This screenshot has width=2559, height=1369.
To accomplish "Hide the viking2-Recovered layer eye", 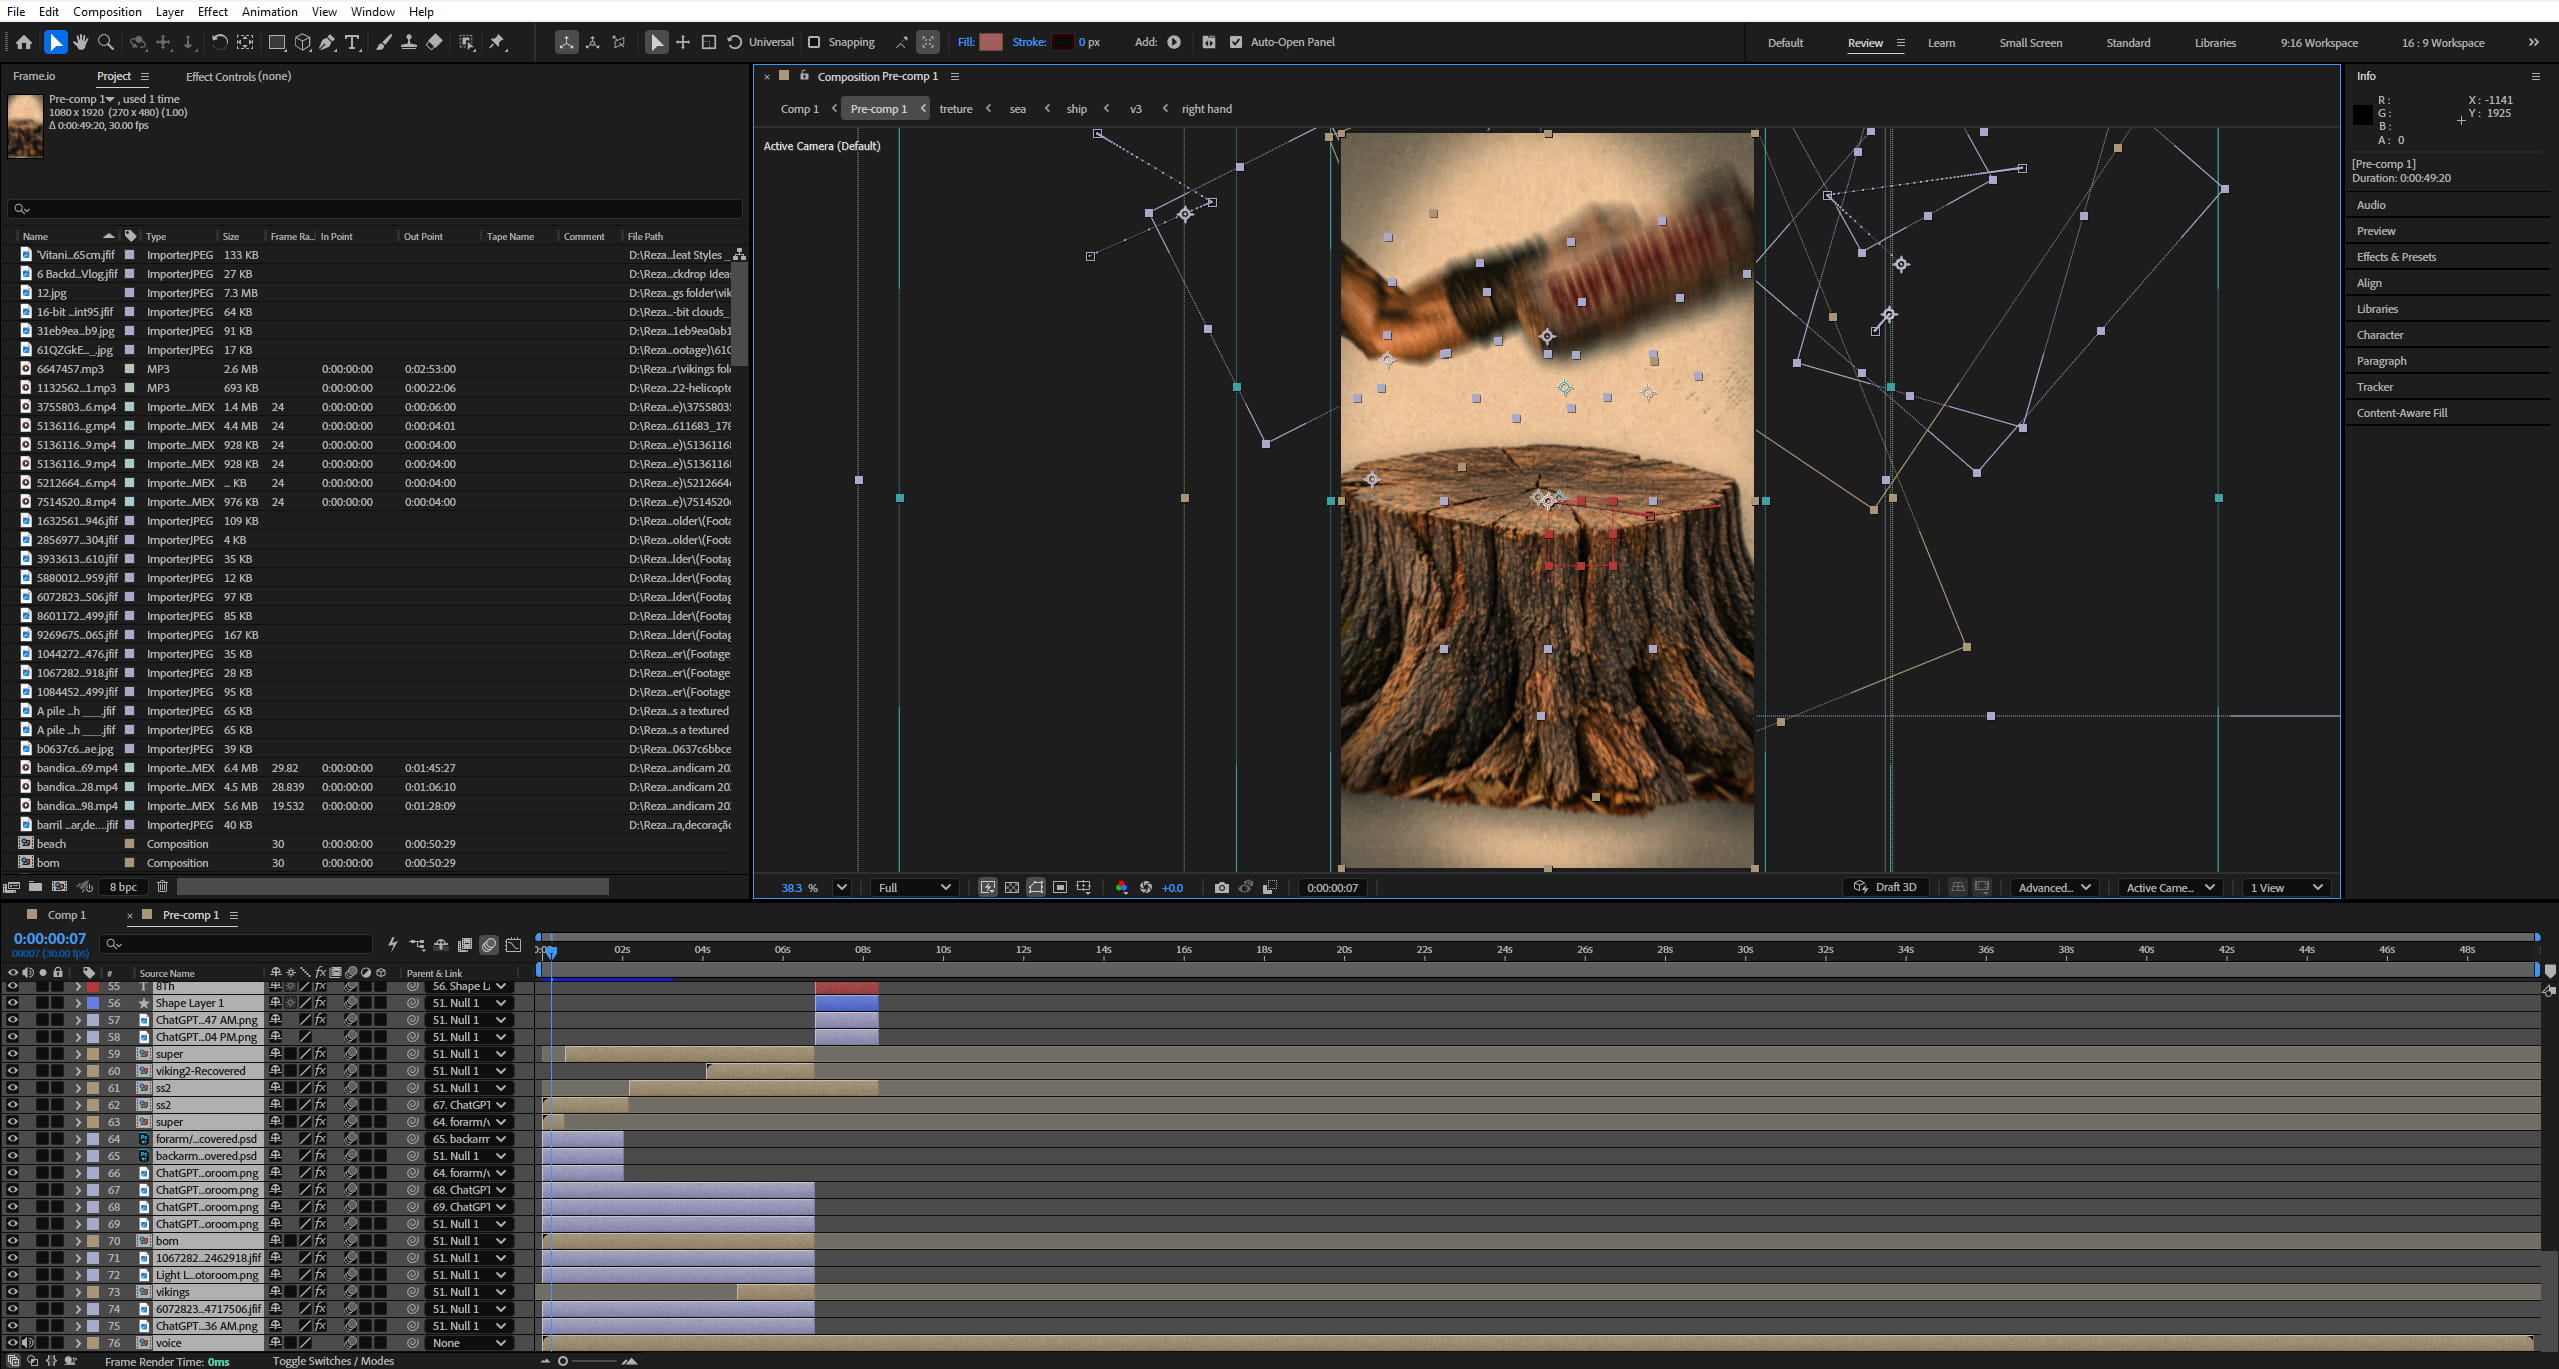I will pyautogui.click(x=12, y=1070).
